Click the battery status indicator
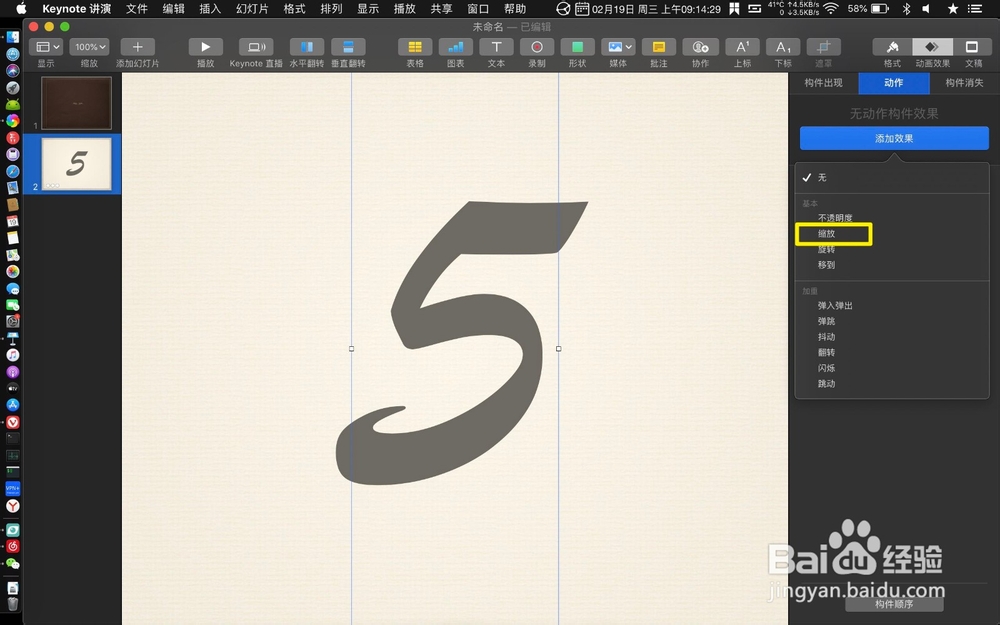Screen dimensions: 1000x625 click(878, 9)
